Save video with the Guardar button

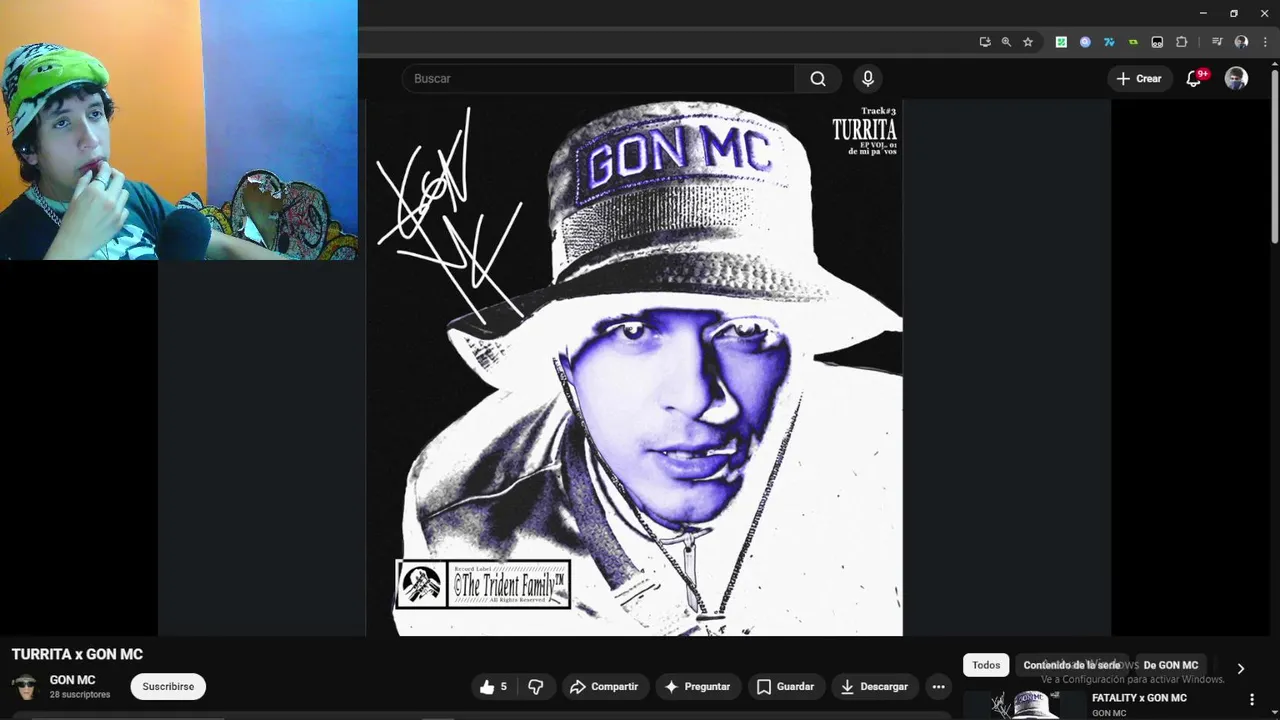[785, 687]
